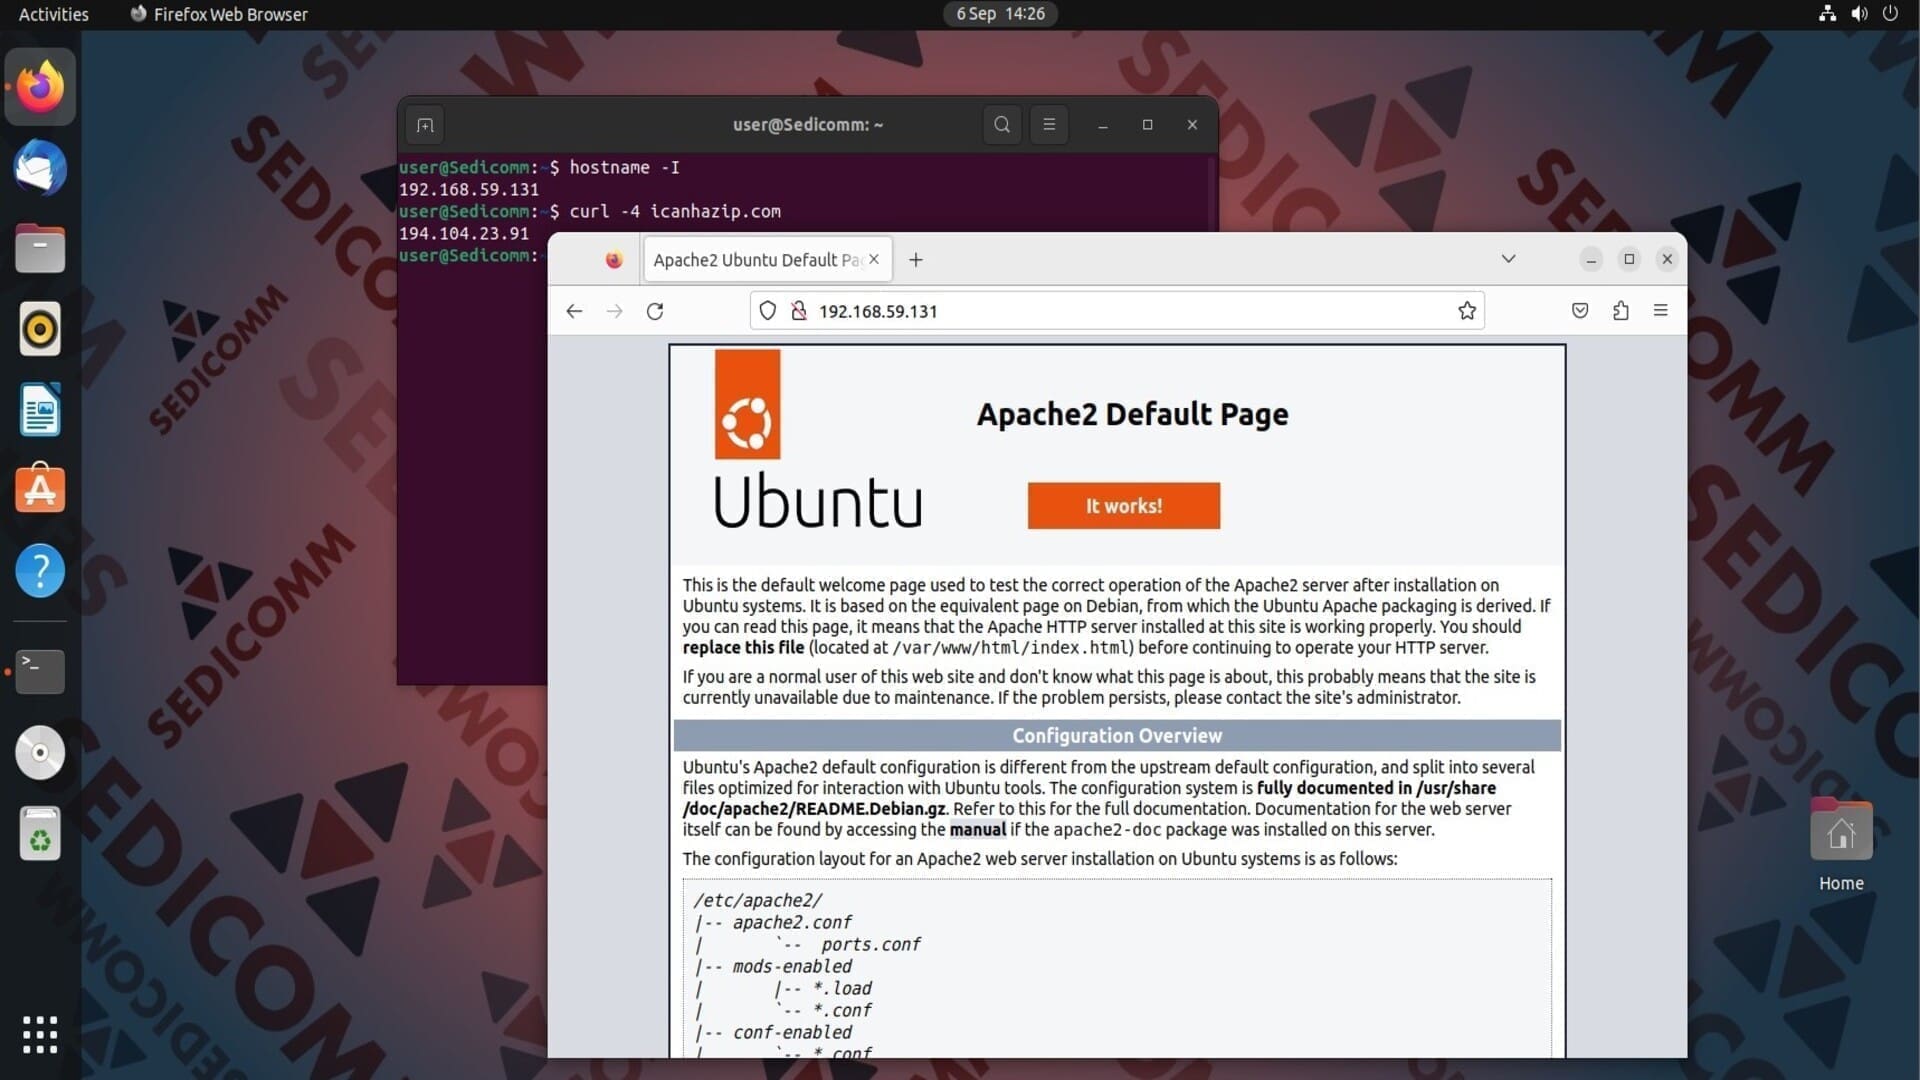1920x1080 pixels.
Task: Click 'ports.conf' in the config tree
Action: point(870,945)
